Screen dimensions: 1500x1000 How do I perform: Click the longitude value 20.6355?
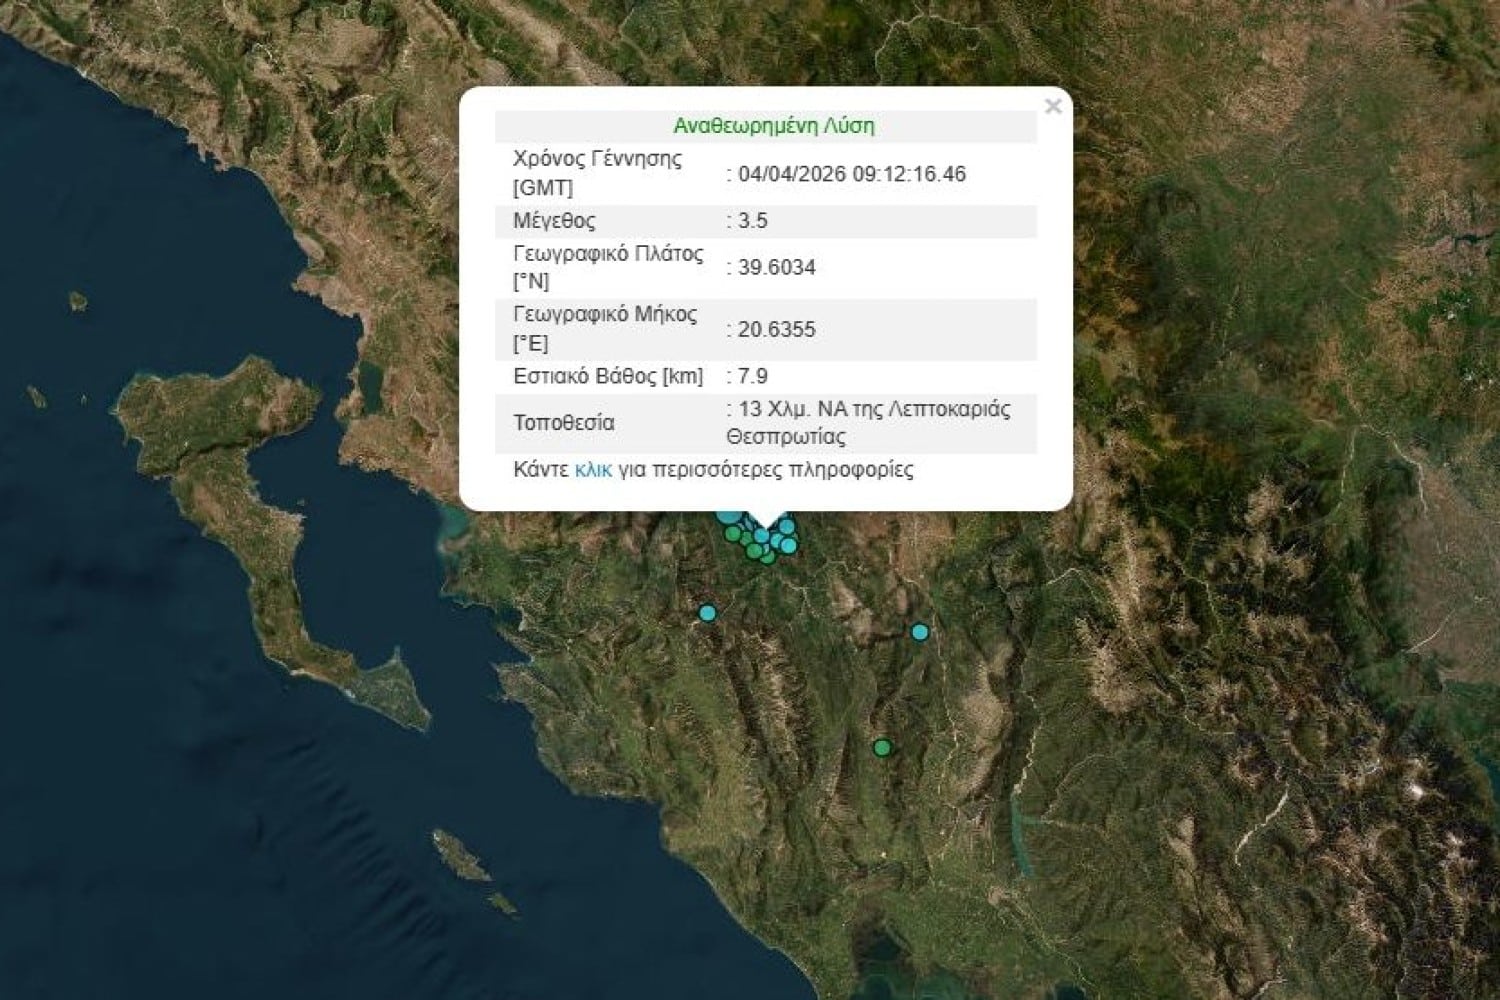pos(776,329)
